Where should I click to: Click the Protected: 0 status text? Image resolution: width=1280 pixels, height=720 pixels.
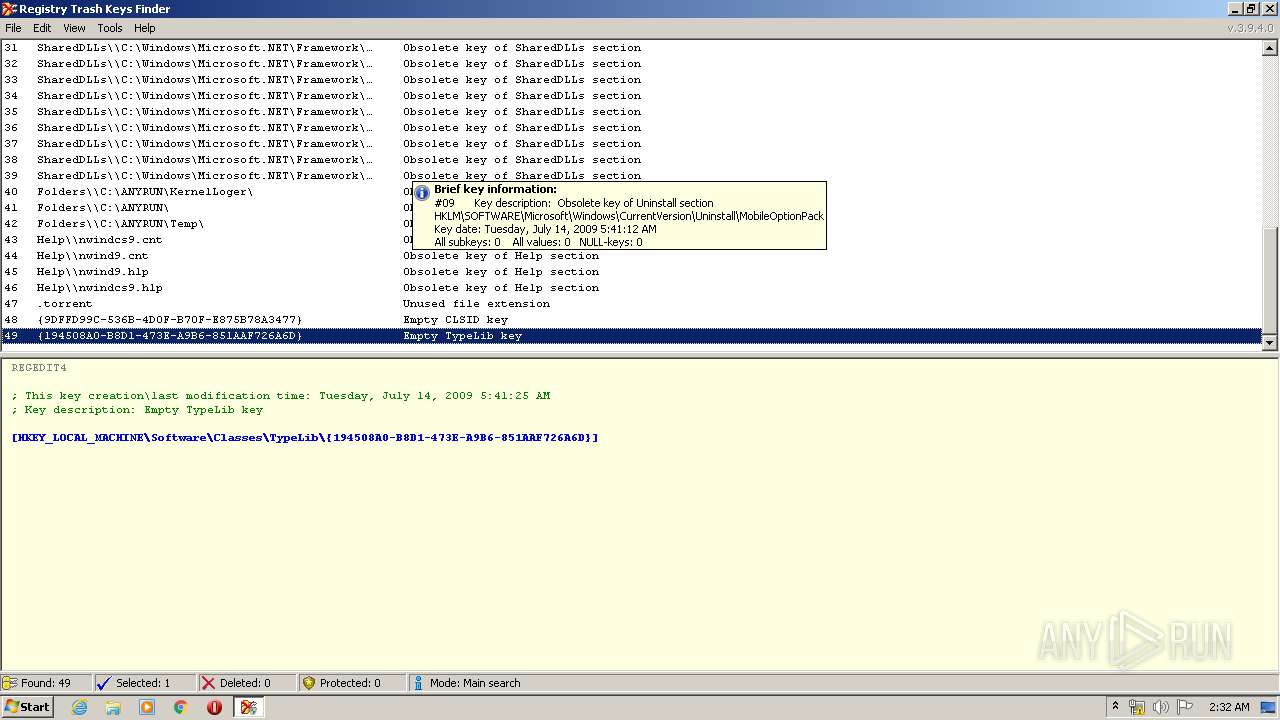pos(350,683)
